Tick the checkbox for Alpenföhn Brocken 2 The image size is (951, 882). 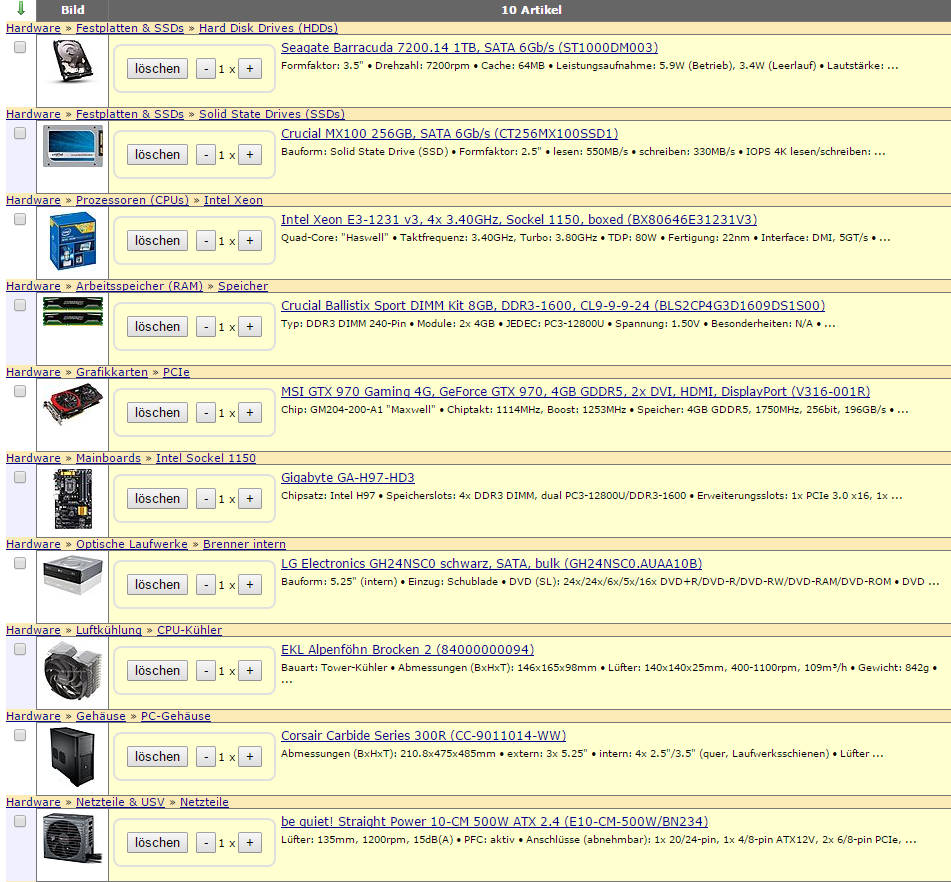coord(20,649)
